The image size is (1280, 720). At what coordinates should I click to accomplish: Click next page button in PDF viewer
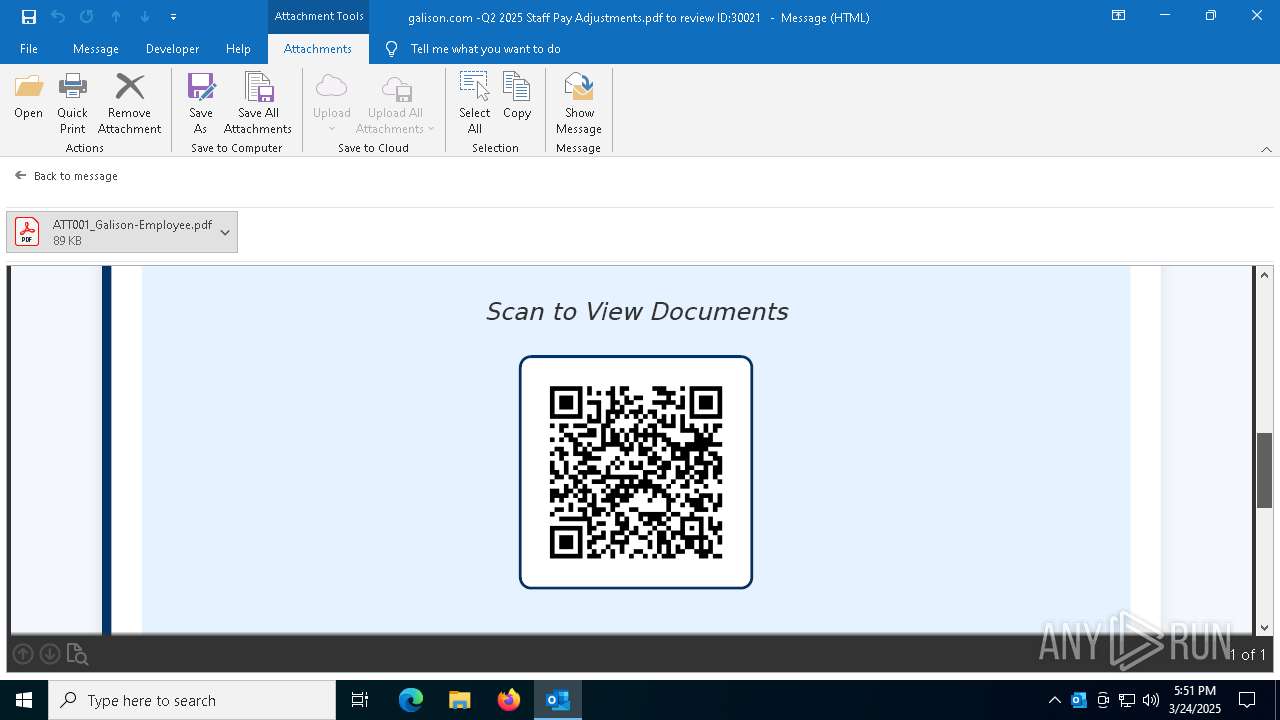(49, 654)
